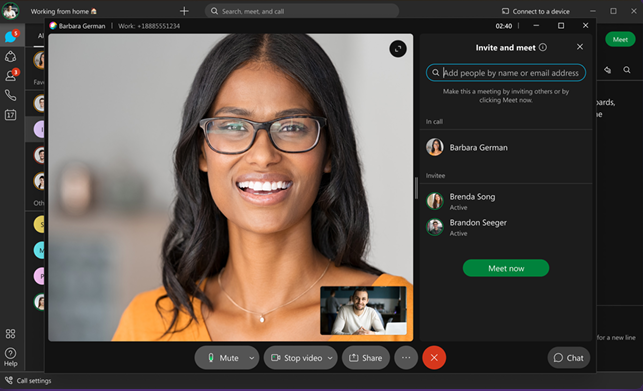This screenshot has height=391, width=643.
Task: Select invitee Brenda Song
Action: (x=506, y=201)
